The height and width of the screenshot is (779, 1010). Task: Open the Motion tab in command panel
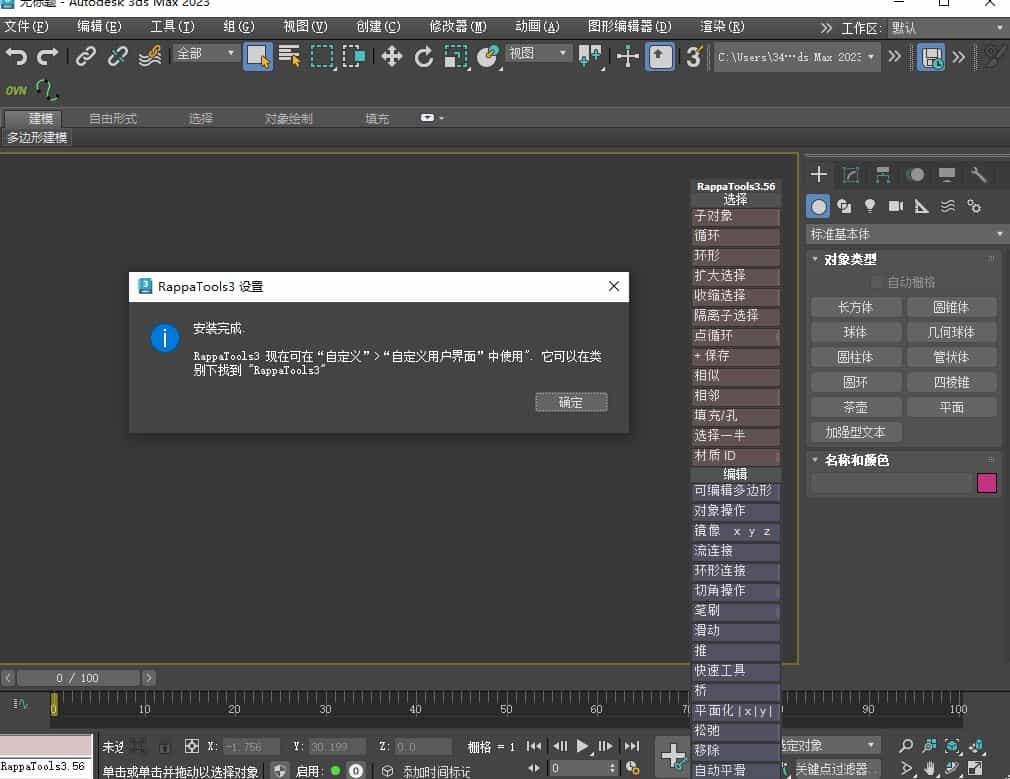click(x=915, y=174)
